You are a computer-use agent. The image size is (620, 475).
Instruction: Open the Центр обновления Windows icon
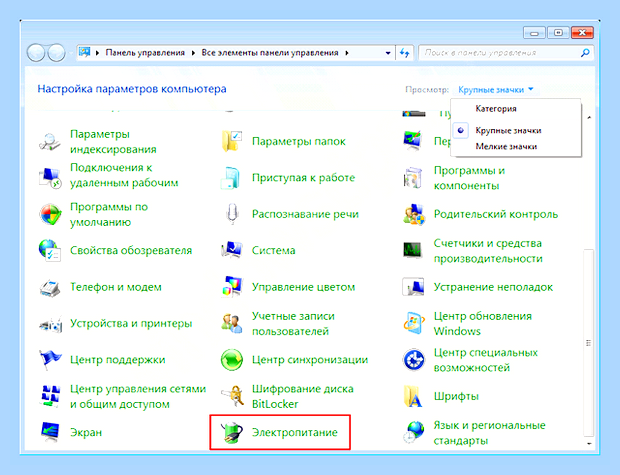point(414,323)
